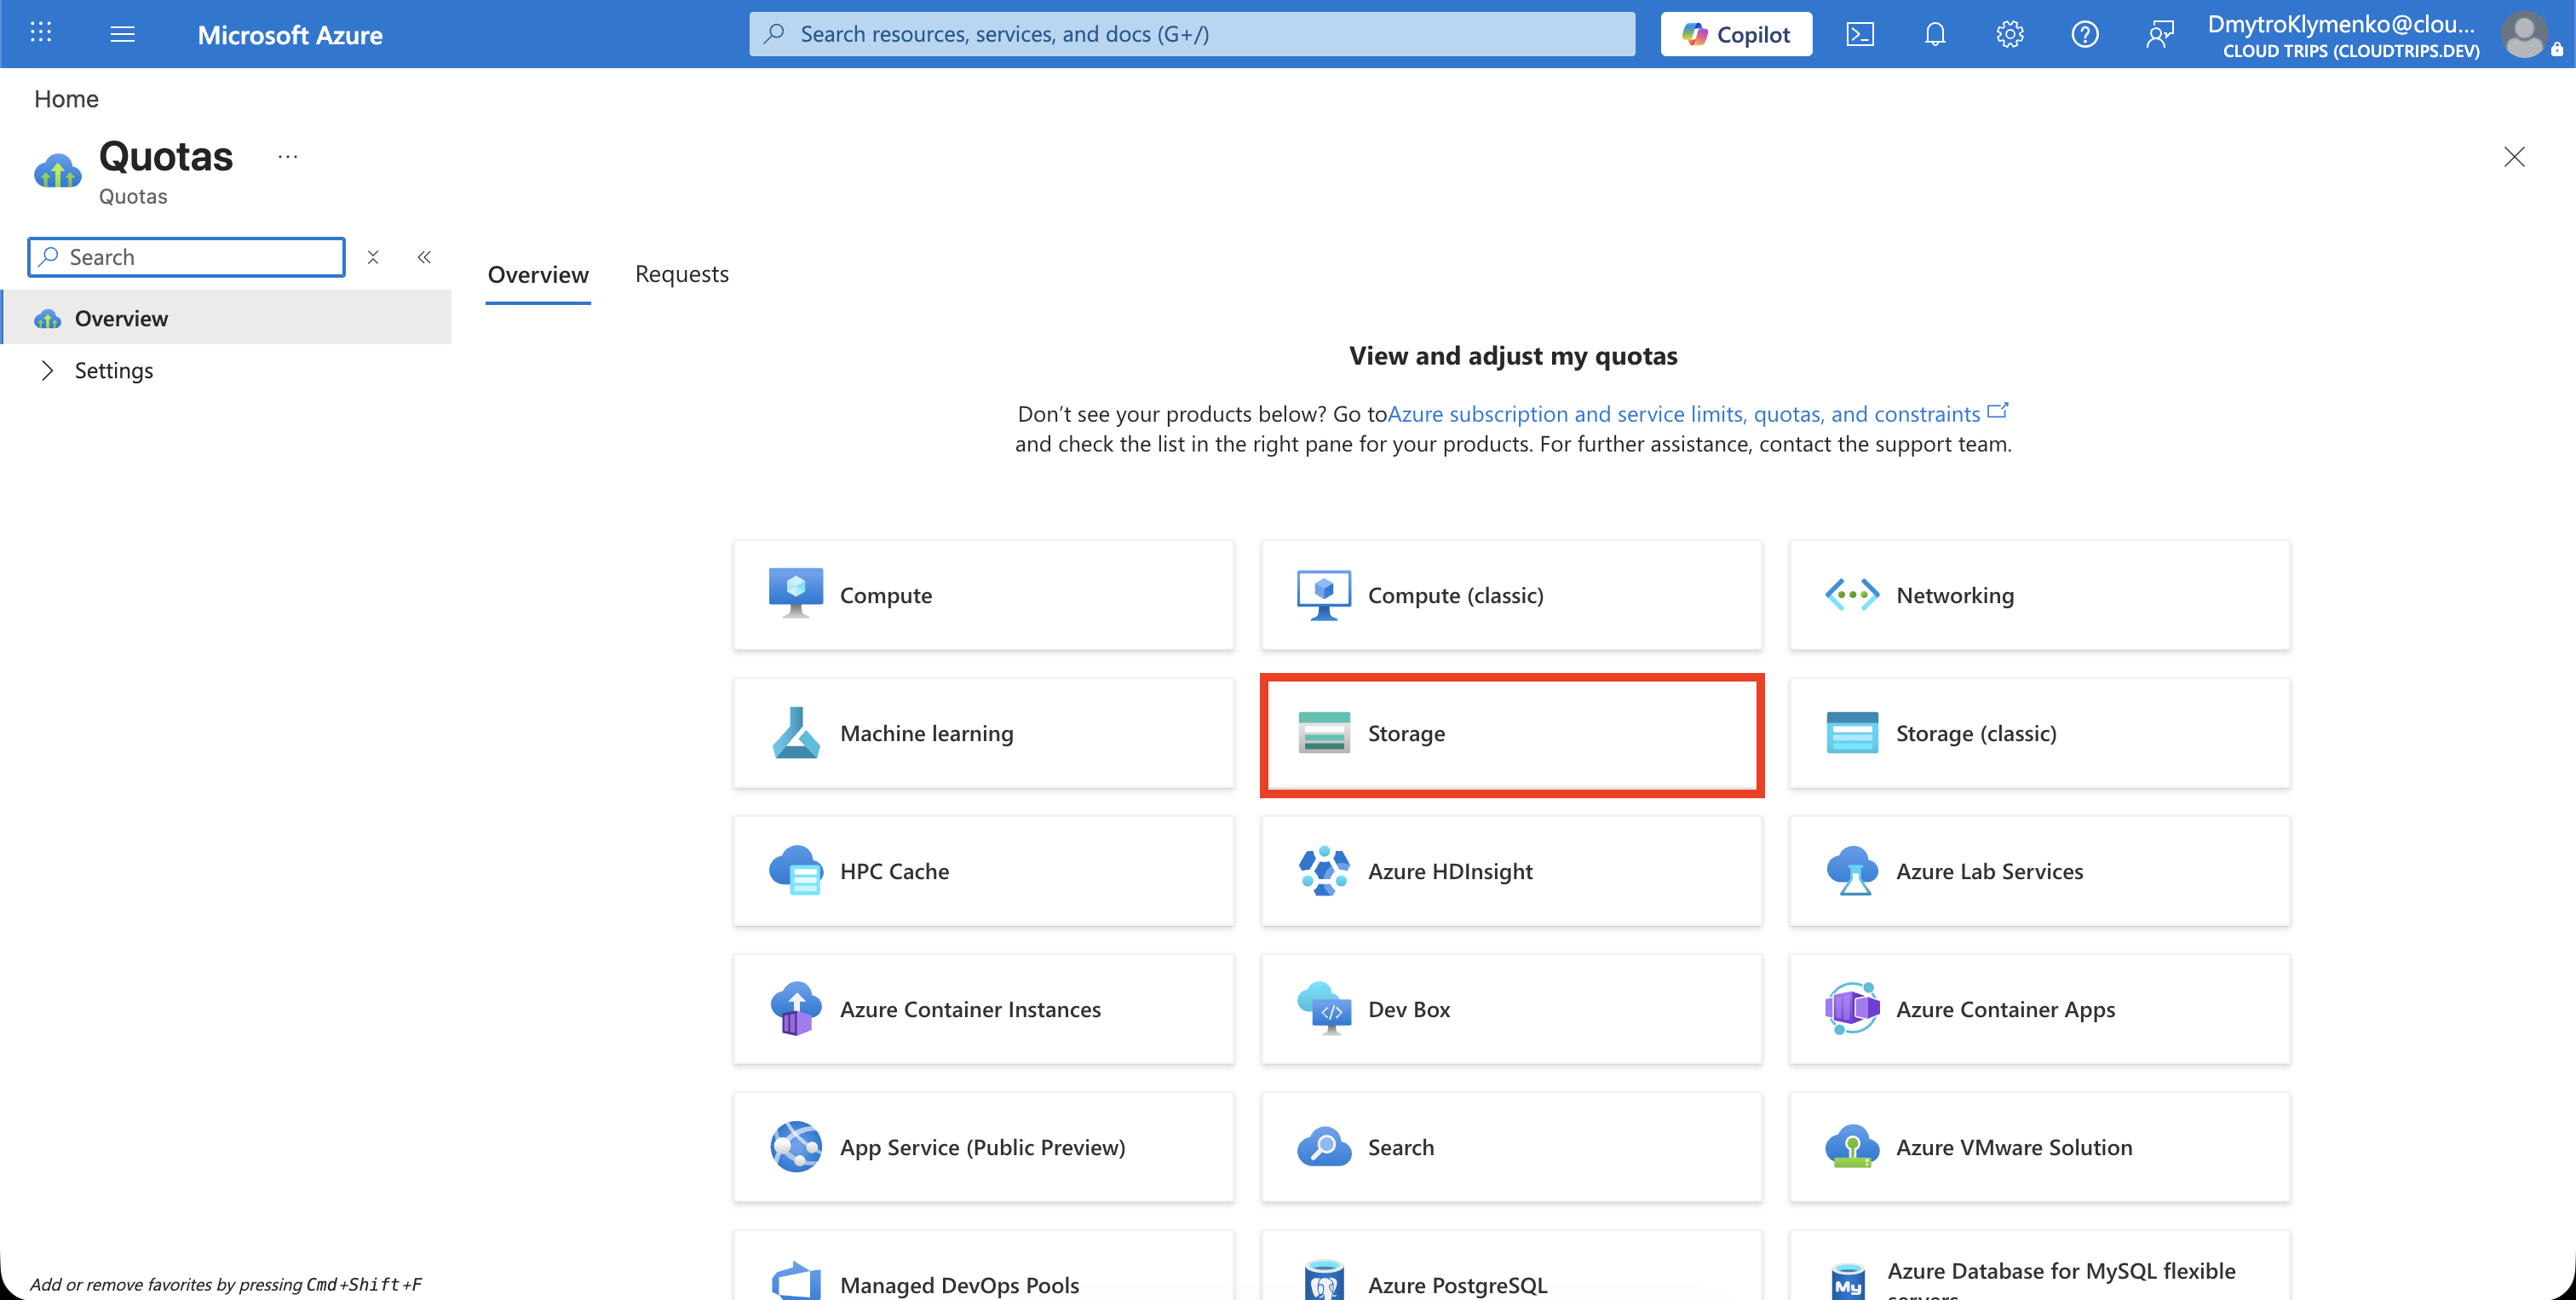Open the notifications bell
Screen dimensions: 2576x1300
[1935, 34]
